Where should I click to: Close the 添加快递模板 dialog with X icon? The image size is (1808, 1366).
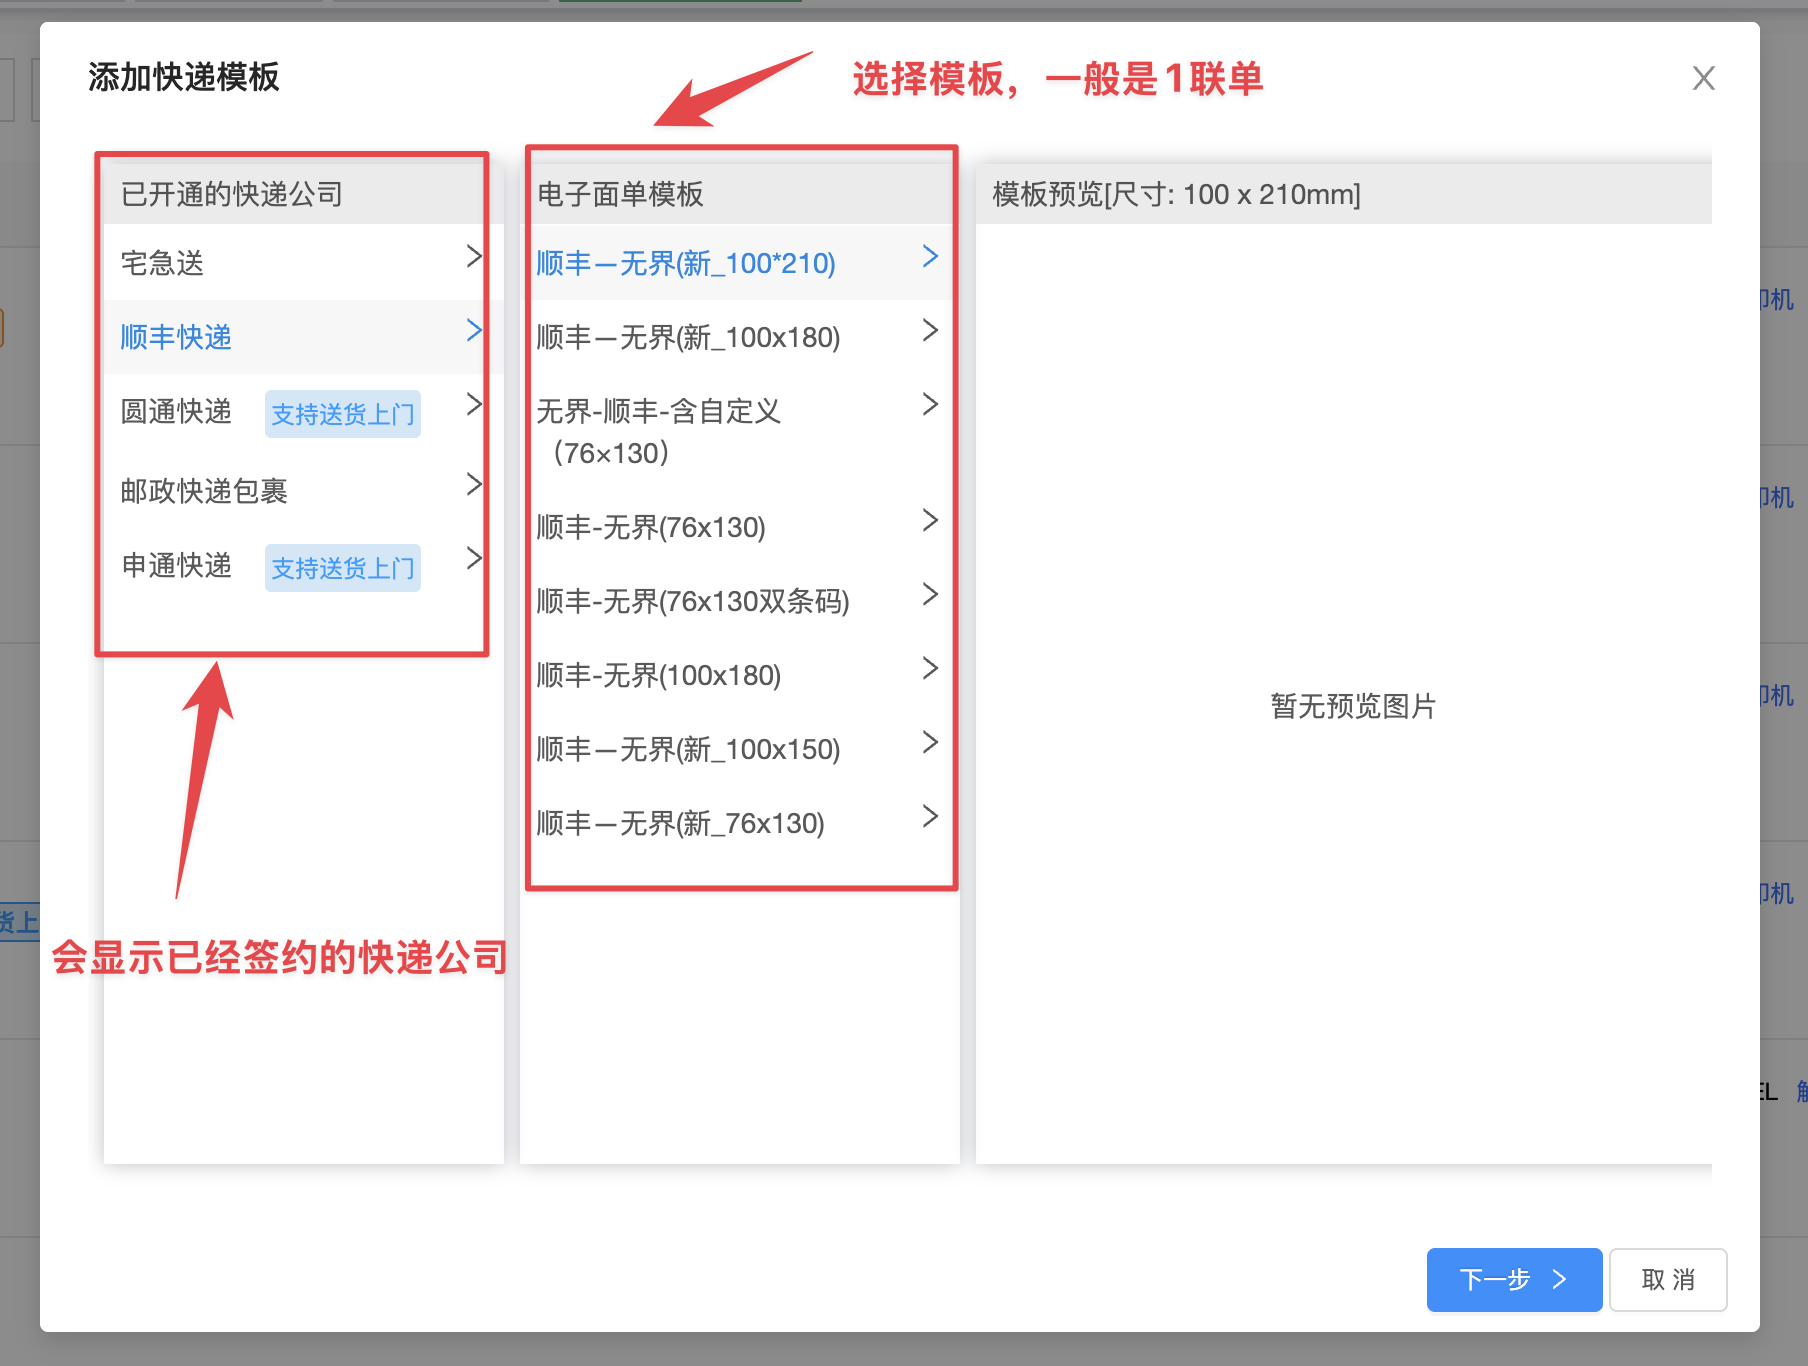click(x=1703, y=78)
